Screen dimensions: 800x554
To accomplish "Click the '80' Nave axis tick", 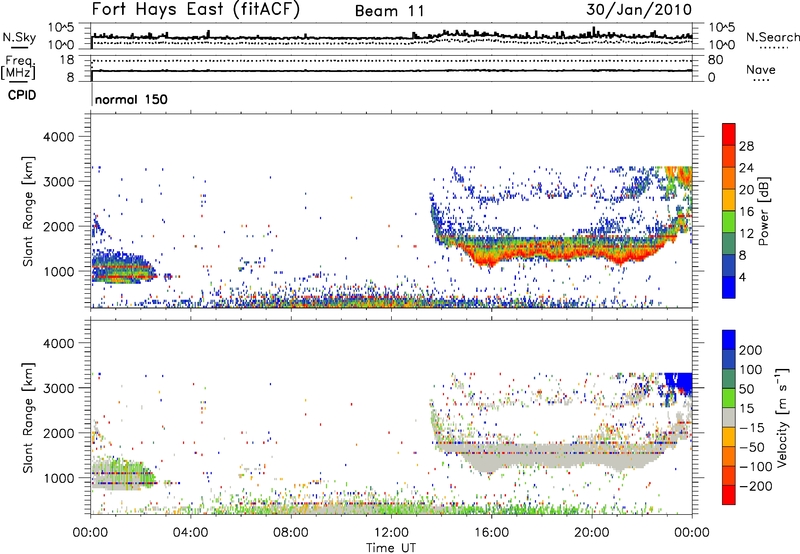I will point(715,60).
